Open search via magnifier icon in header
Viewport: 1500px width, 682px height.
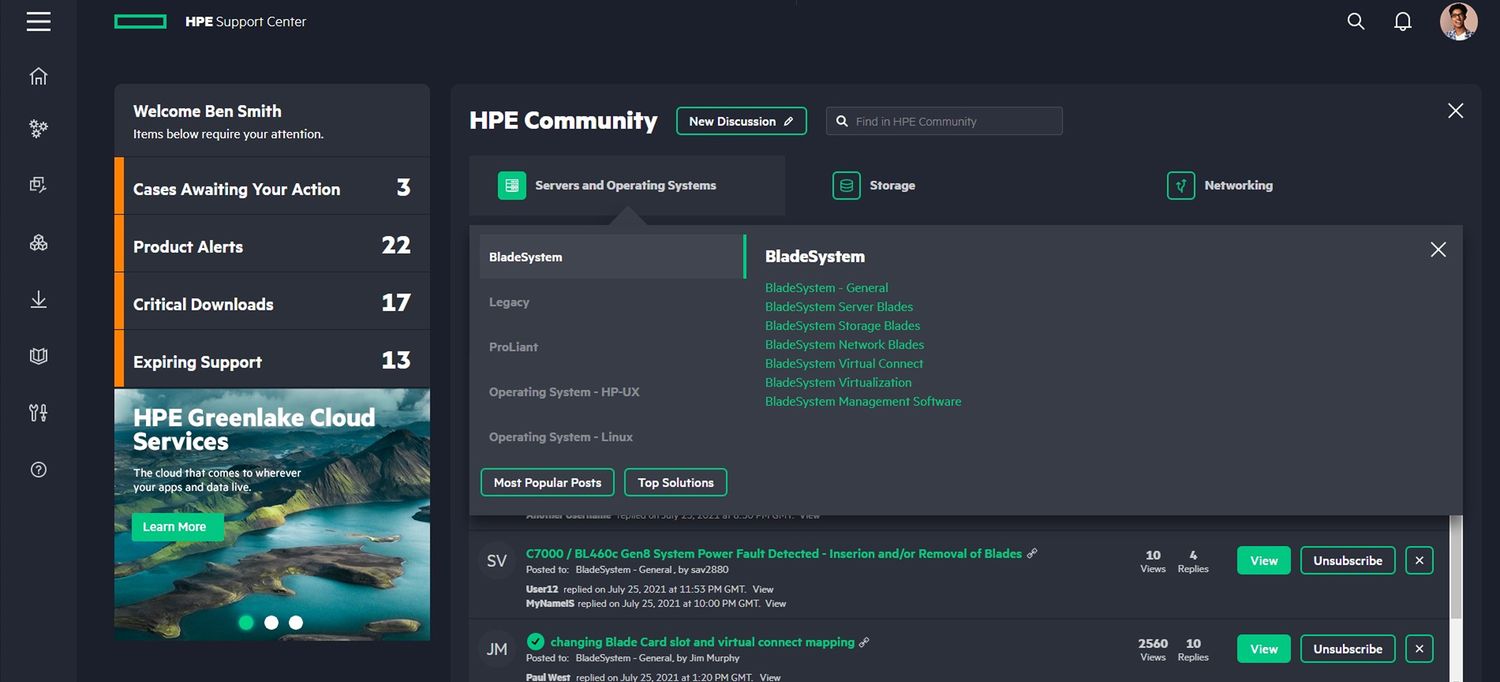1356,21
